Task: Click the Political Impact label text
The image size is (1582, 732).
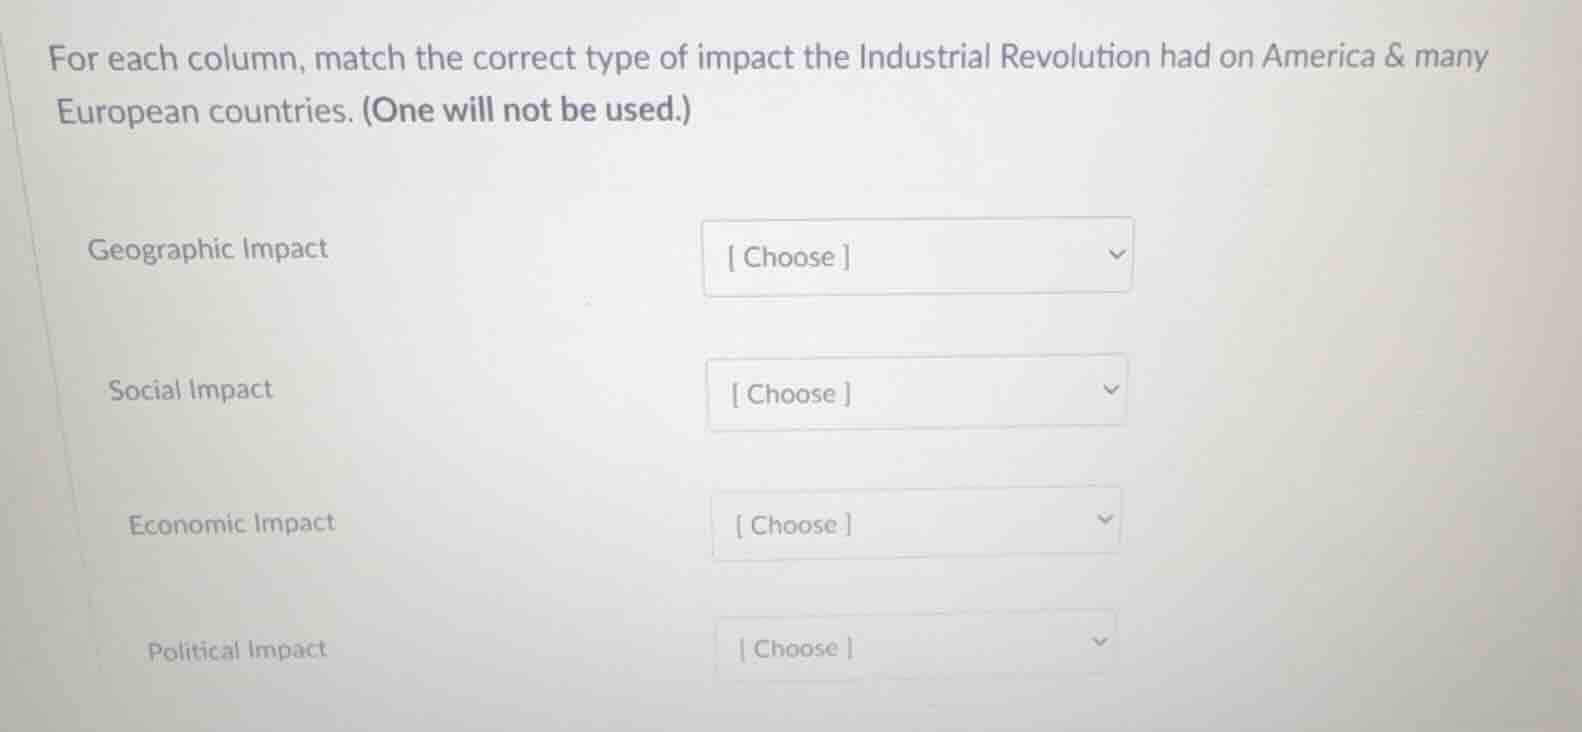Action: click(236, 648)
